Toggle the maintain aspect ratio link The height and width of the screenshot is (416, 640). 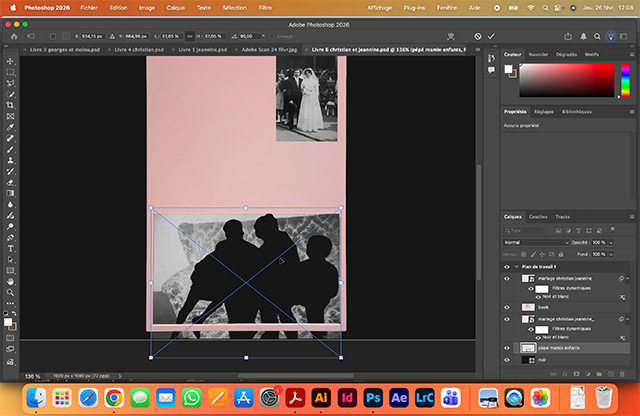(x=189, y=36)
